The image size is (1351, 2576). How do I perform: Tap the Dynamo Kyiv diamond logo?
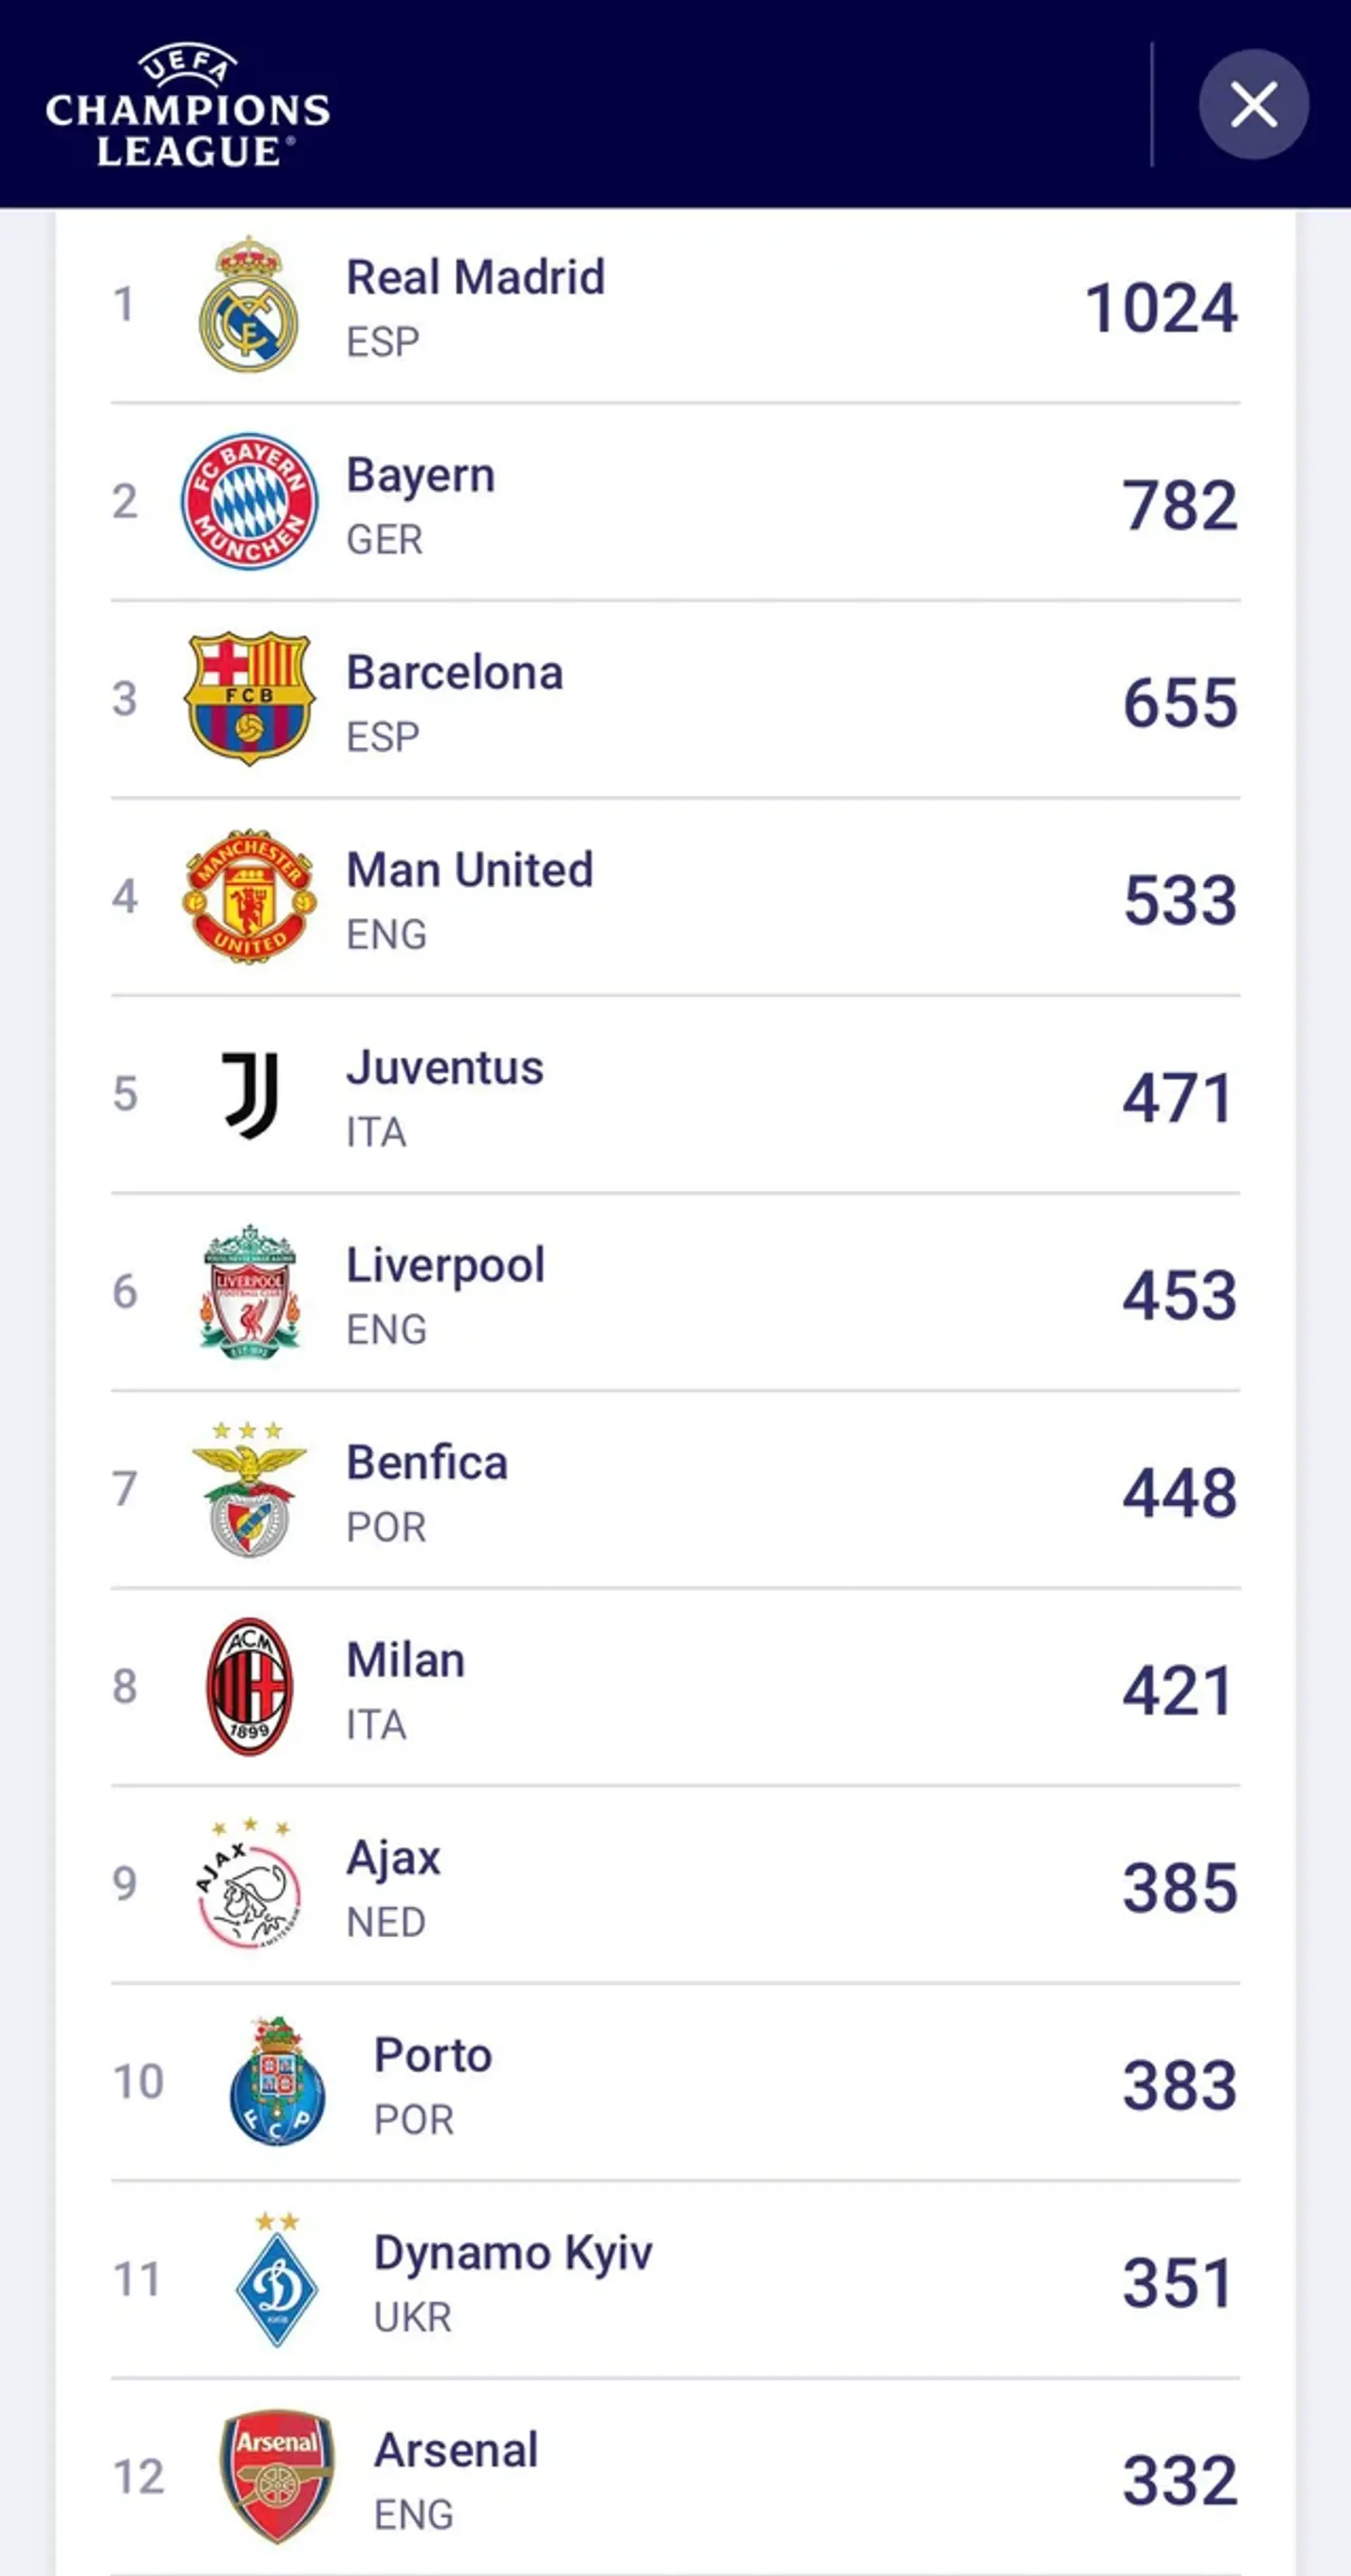coord(277,2279)
